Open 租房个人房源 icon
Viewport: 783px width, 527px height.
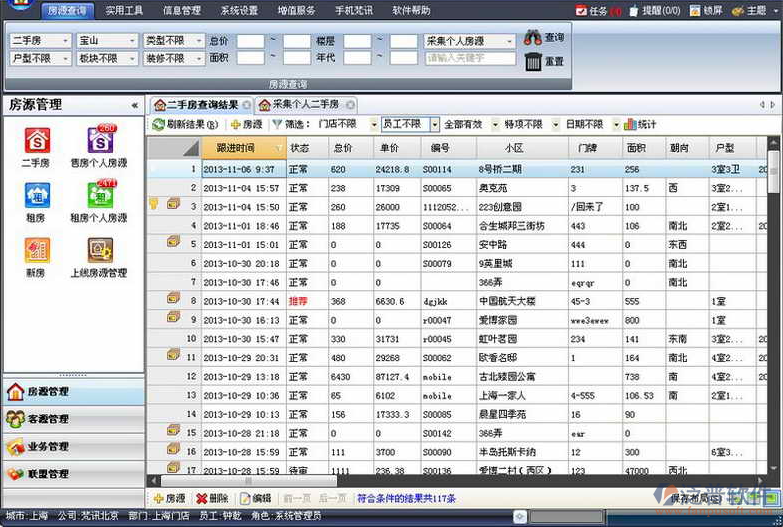click(x=99, y=196)
